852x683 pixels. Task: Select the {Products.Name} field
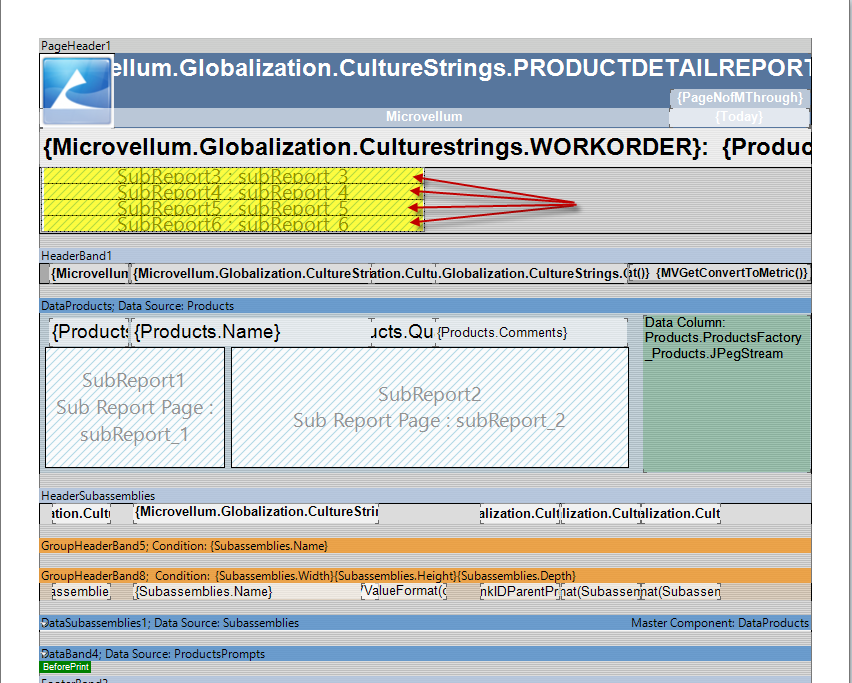pos(250,332)
